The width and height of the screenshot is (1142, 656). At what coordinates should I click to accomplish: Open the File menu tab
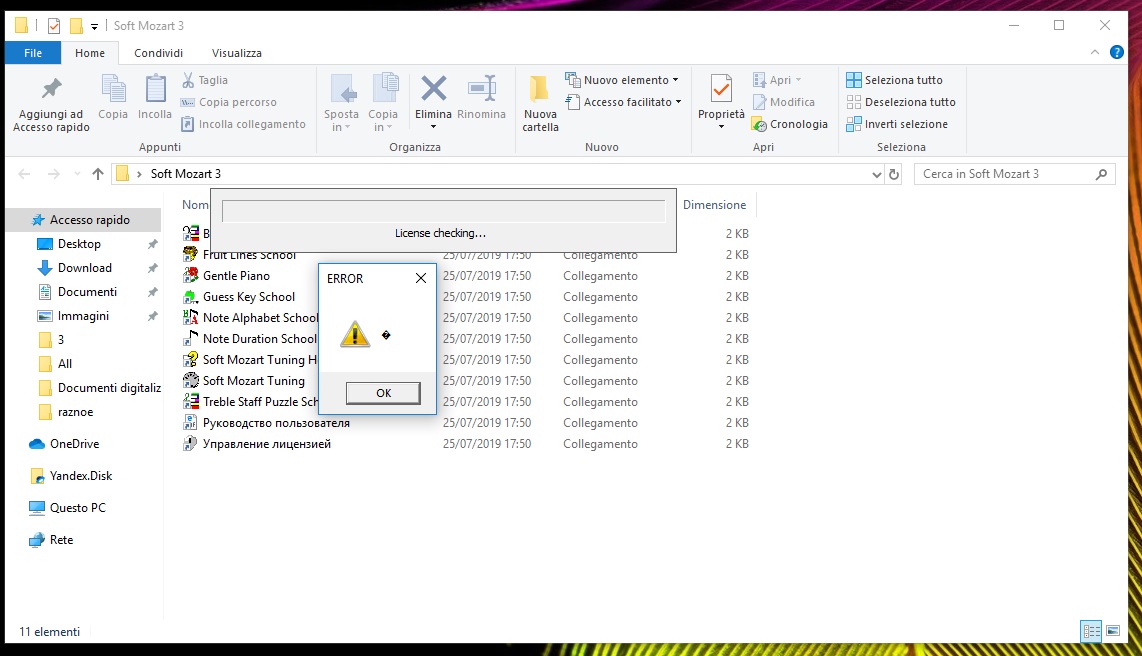(33, 53)
